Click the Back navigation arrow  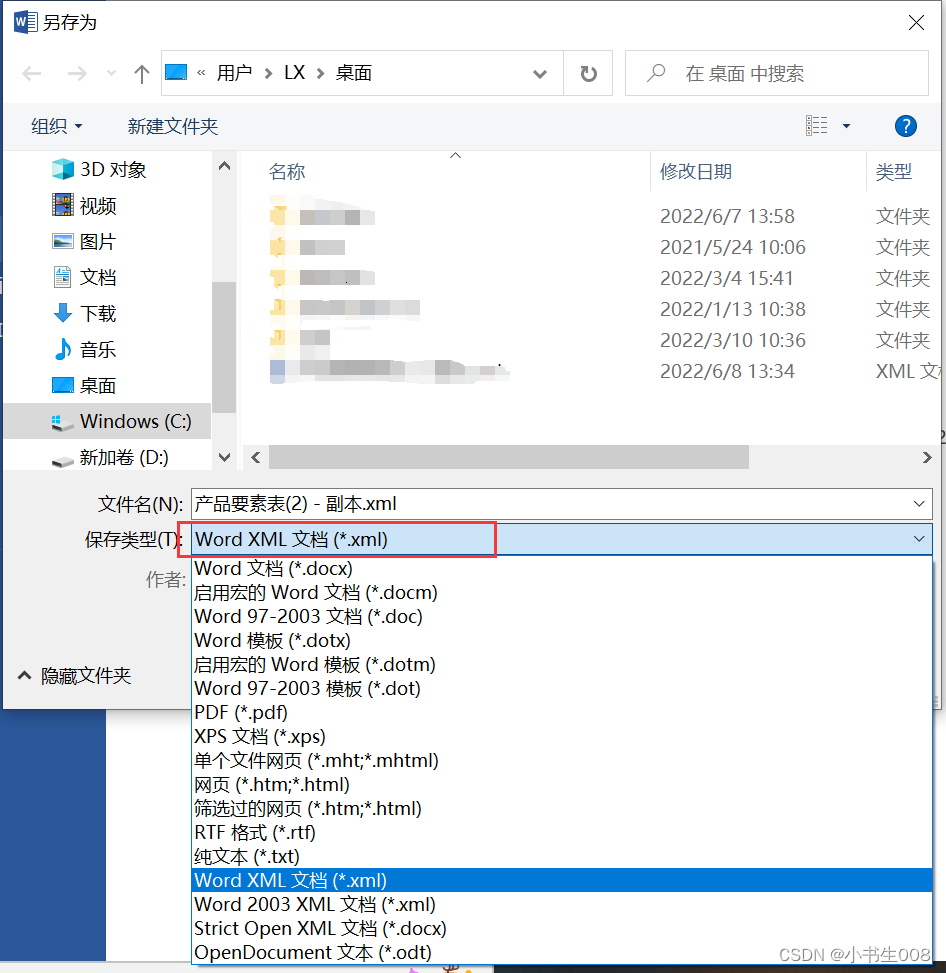click(x=32, y=74)
